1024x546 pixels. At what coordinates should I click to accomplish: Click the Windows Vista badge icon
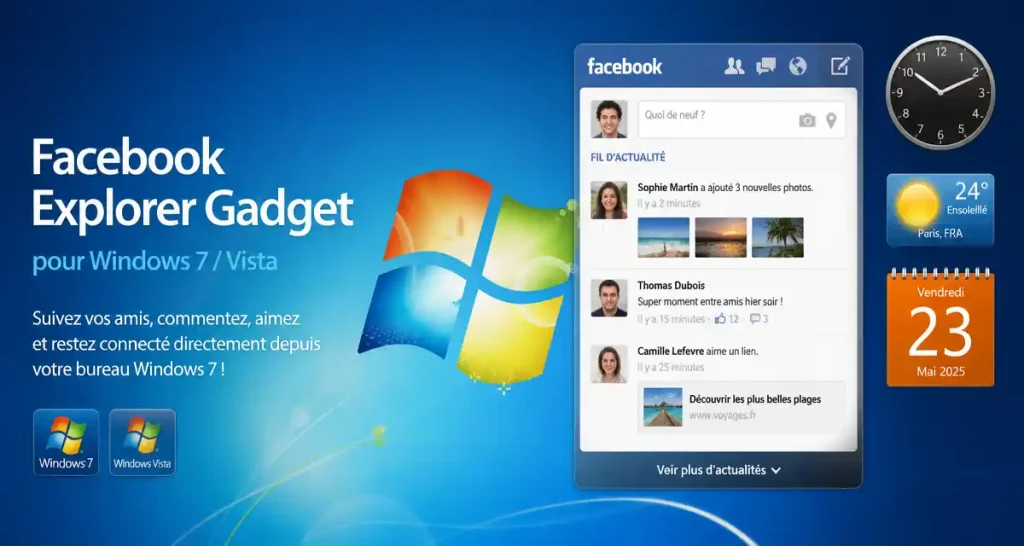(x=142, y=442)
